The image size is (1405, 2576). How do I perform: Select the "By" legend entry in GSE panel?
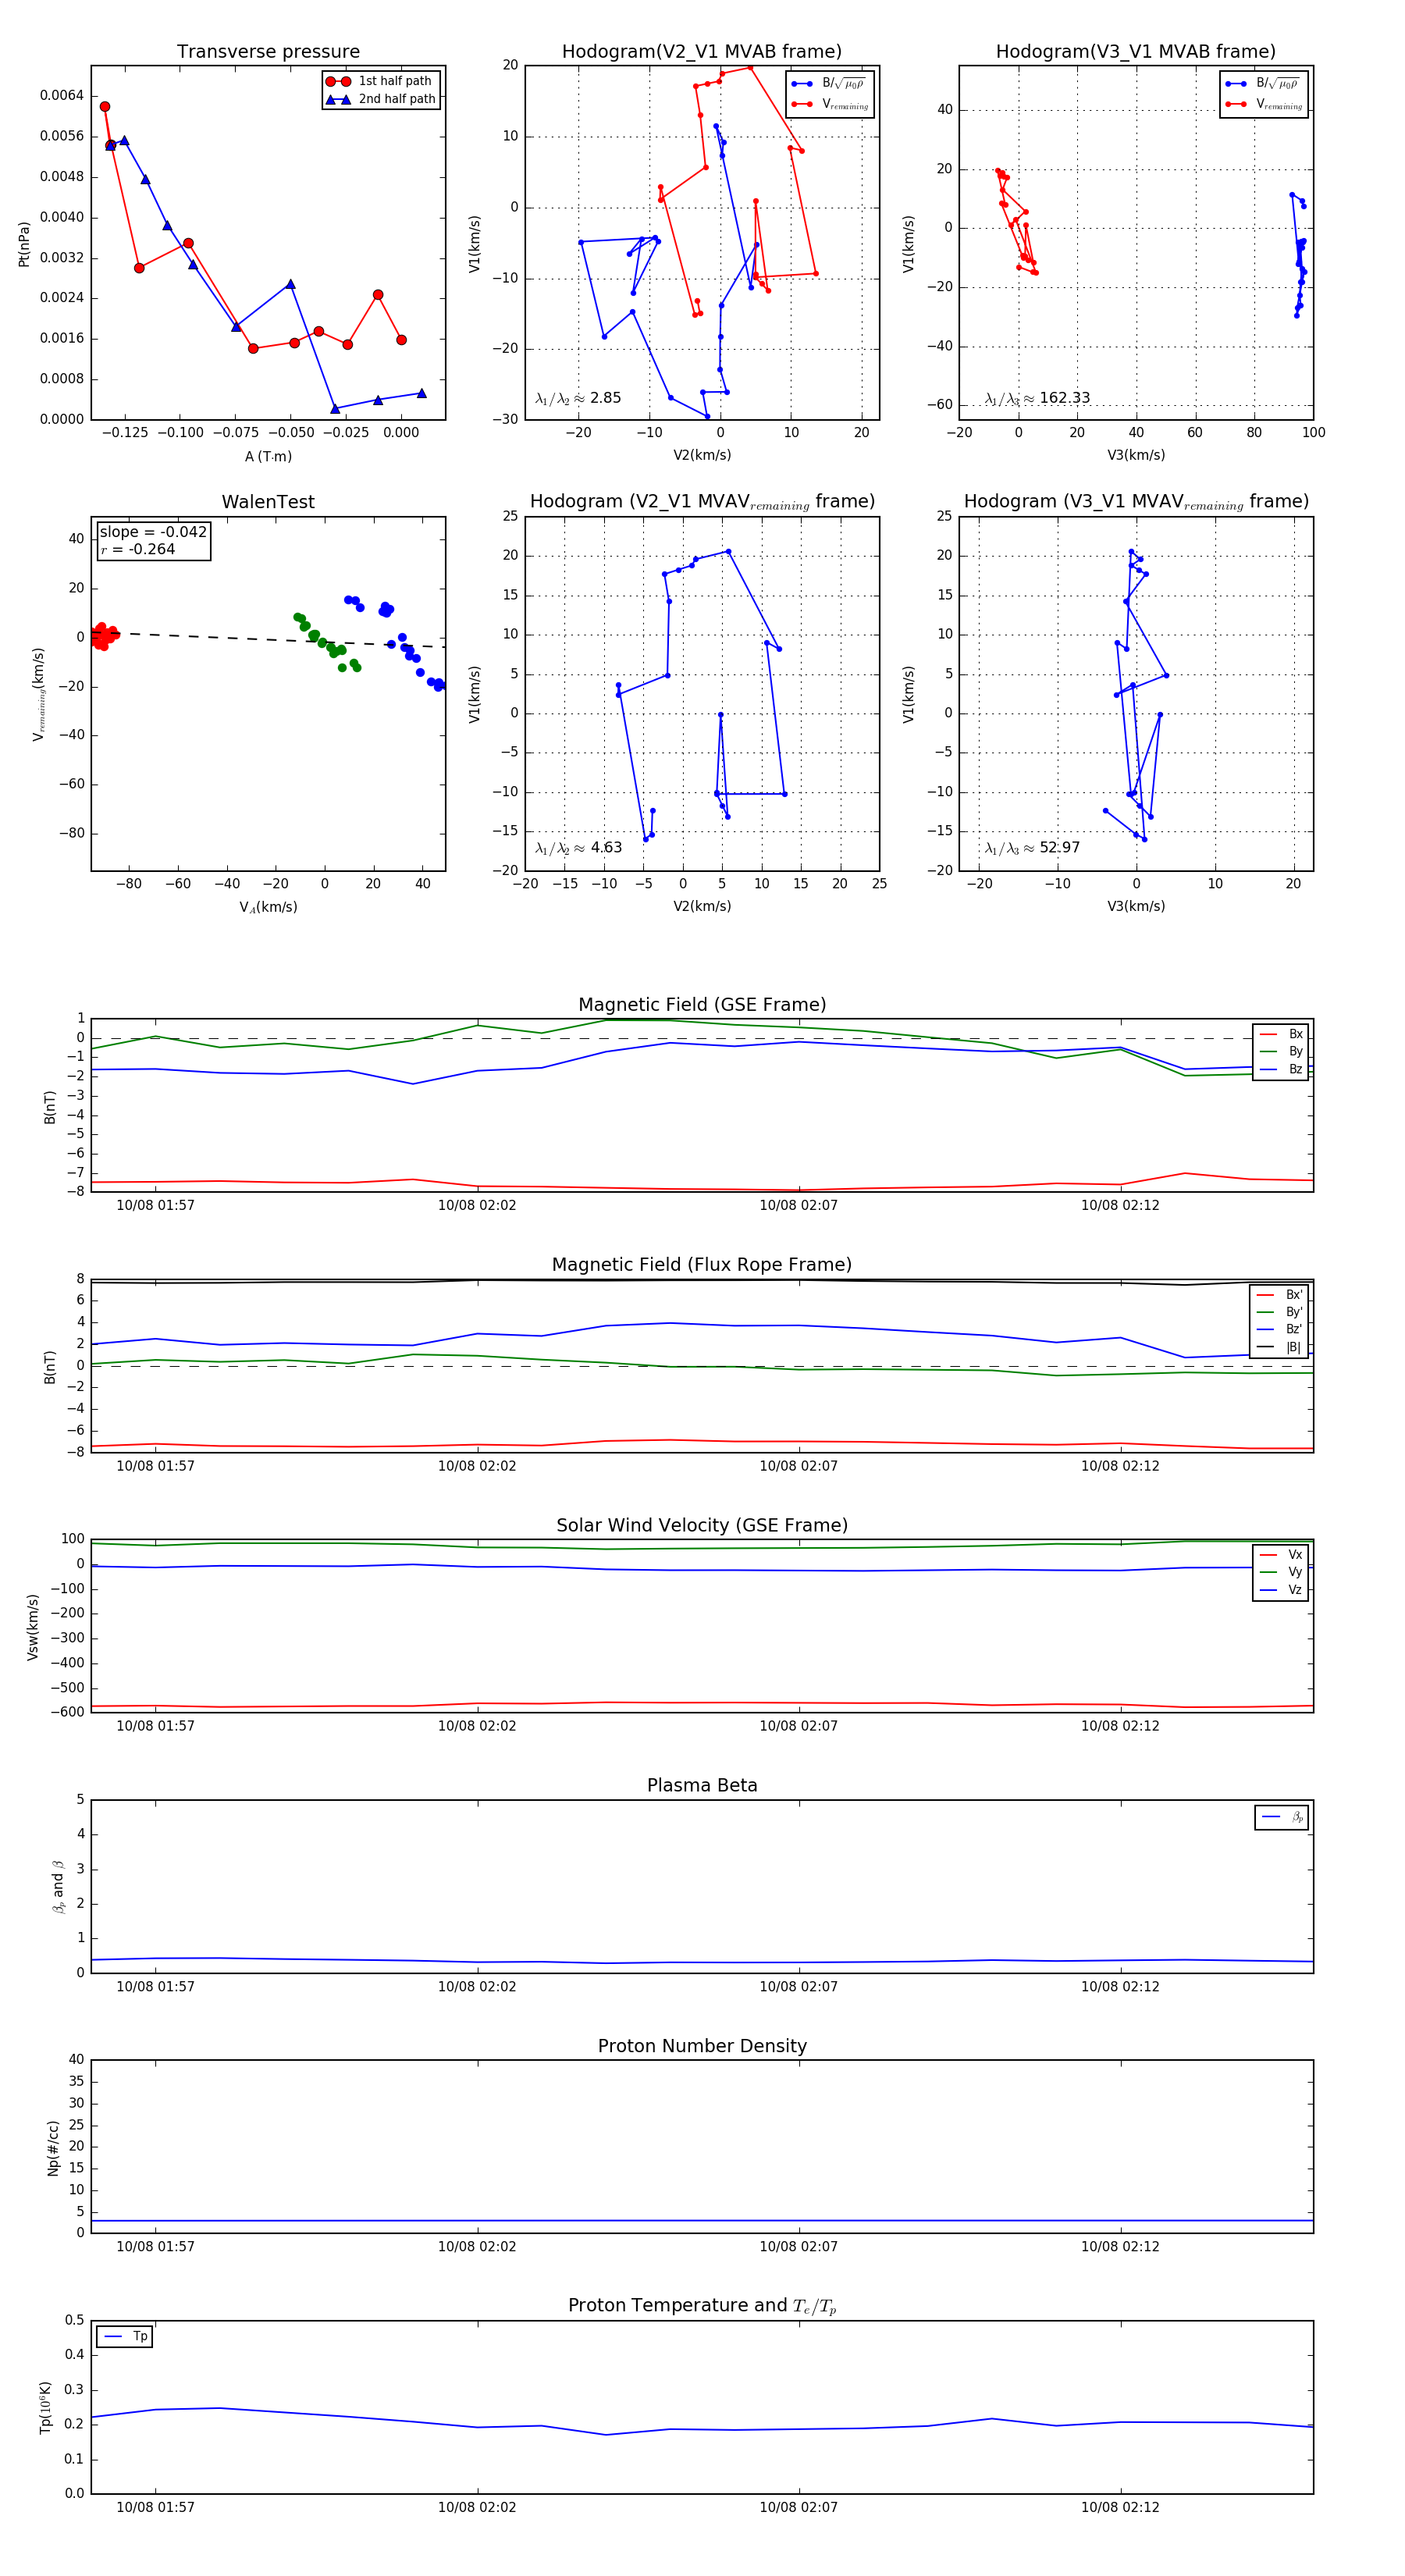tap(1281, 1051)
